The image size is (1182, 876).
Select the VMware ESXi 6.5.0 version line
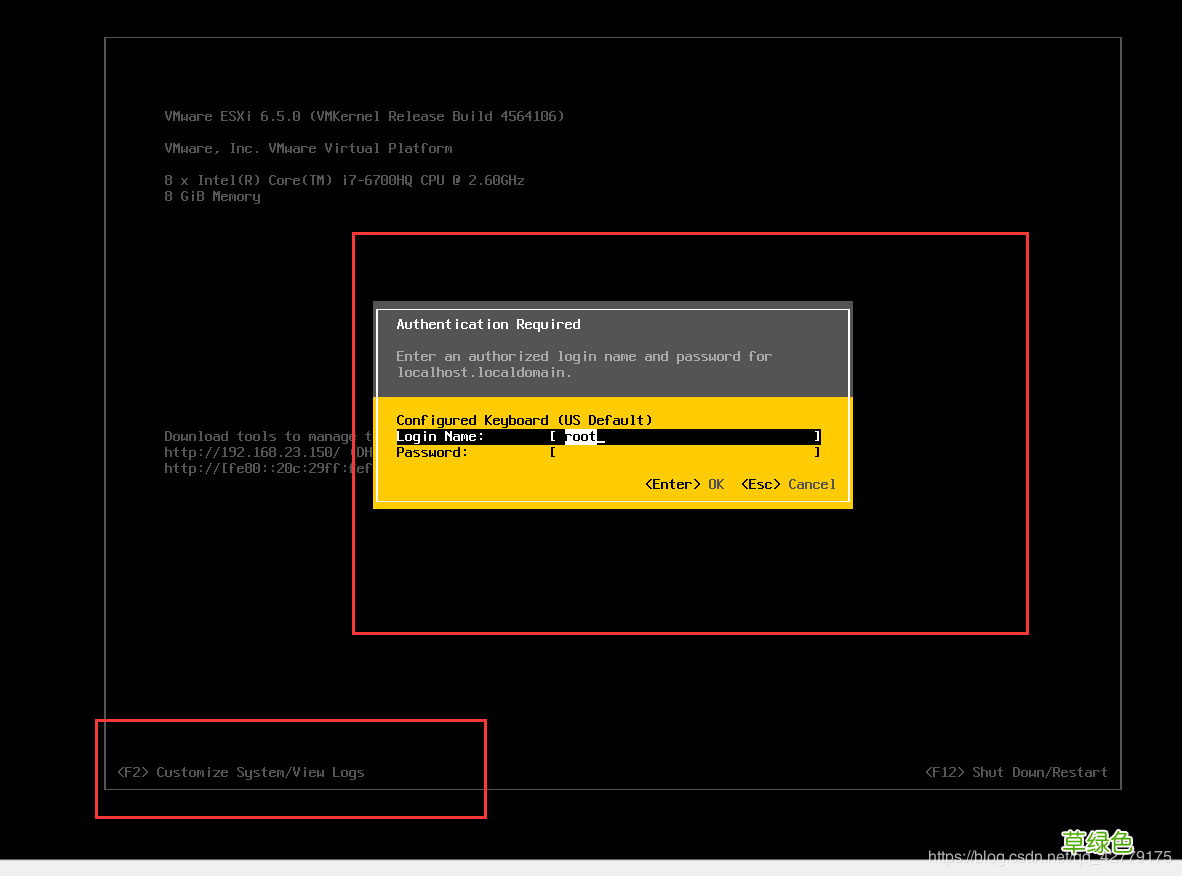(x=364, y=116)
